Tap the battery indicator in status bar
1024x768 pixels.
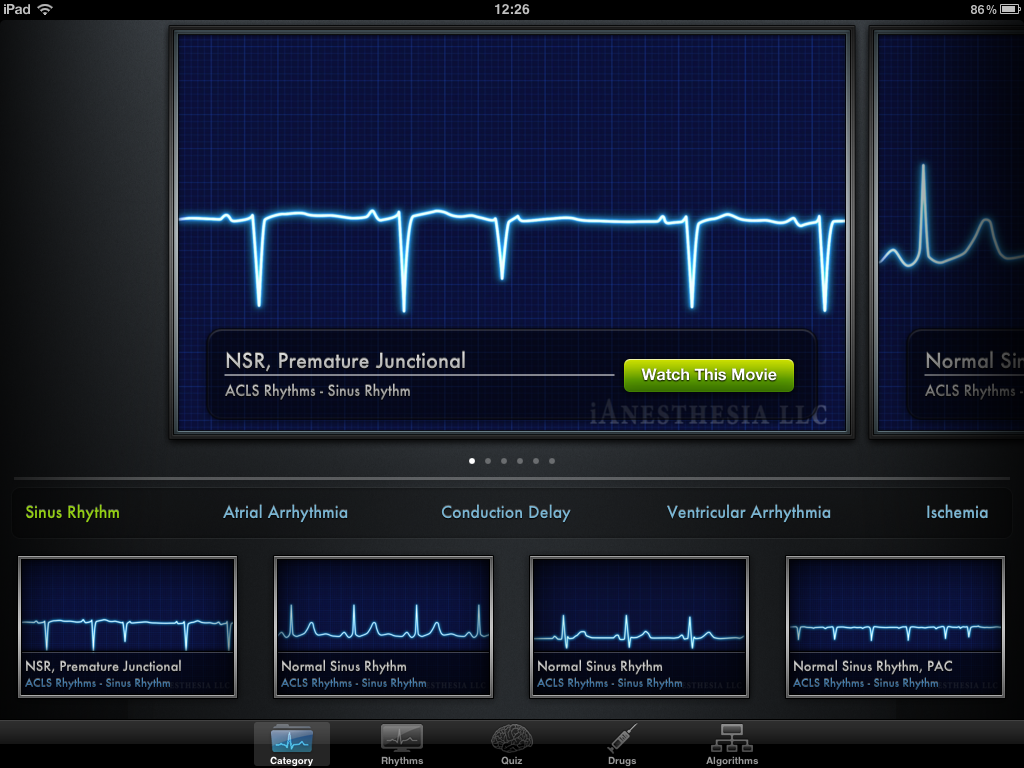pyautogui.click(x=1007, y=9)
